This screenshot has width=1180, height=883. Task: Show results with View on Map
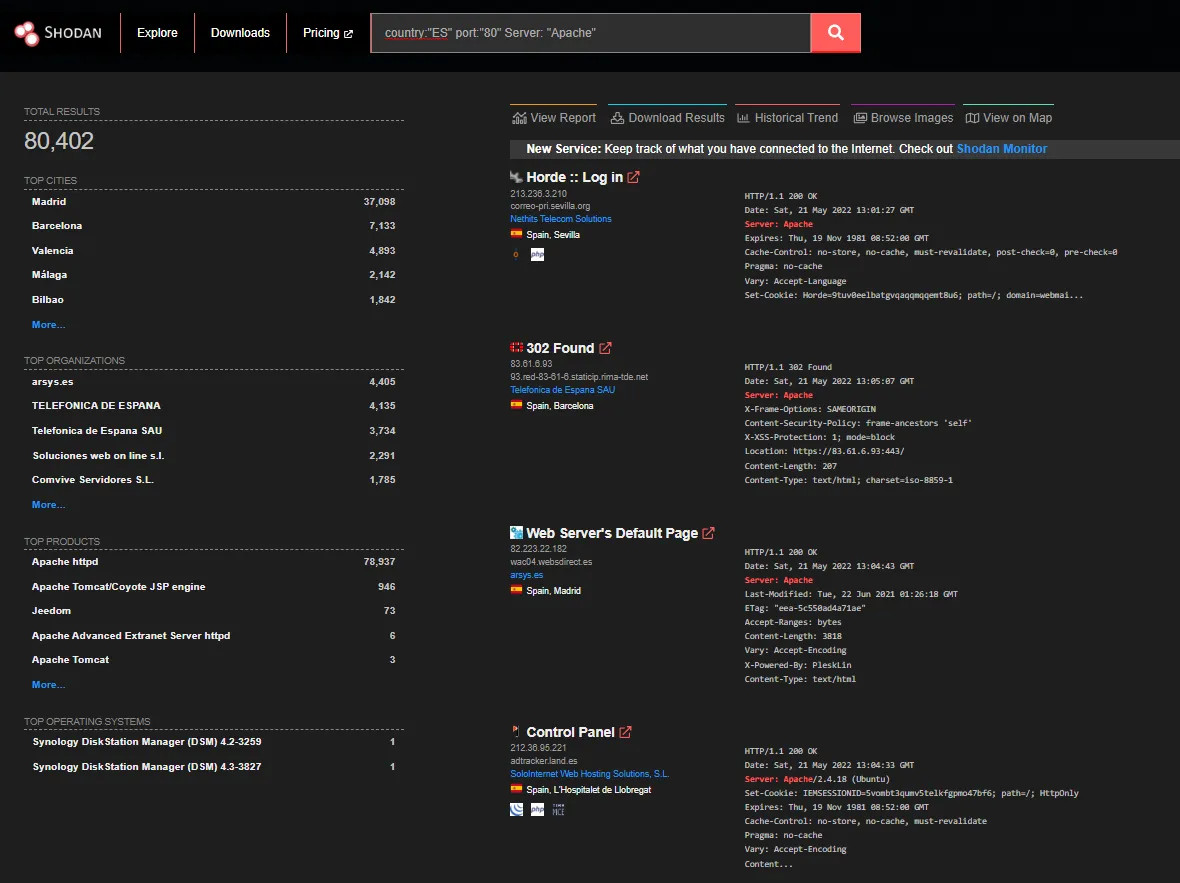(1008, 117)
